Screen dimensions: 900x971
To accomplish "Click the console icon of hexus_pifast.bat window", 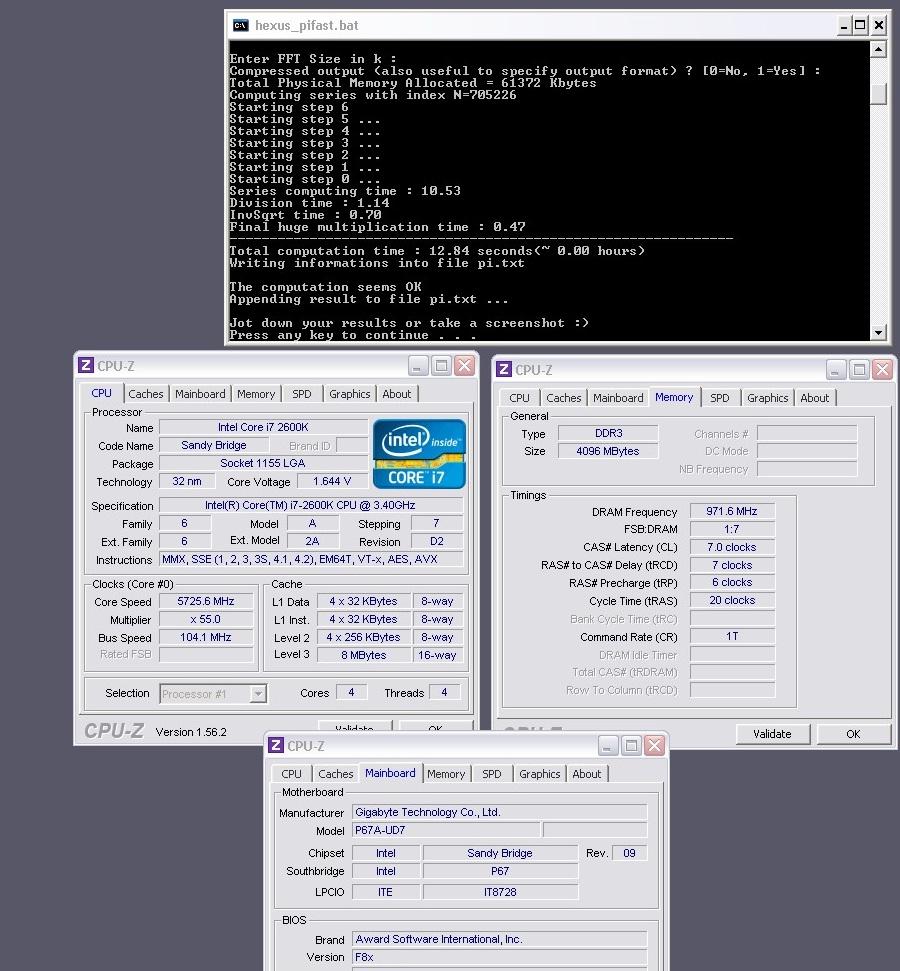I will [240, 25].
